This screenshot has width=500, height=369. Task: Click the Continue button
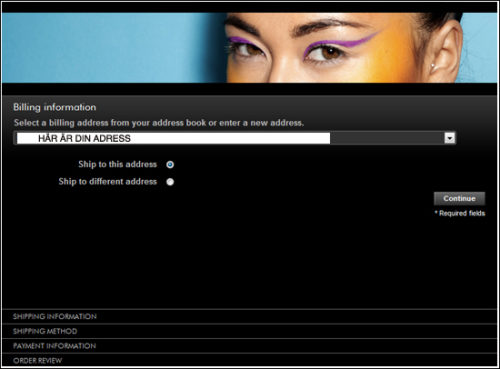459,198
